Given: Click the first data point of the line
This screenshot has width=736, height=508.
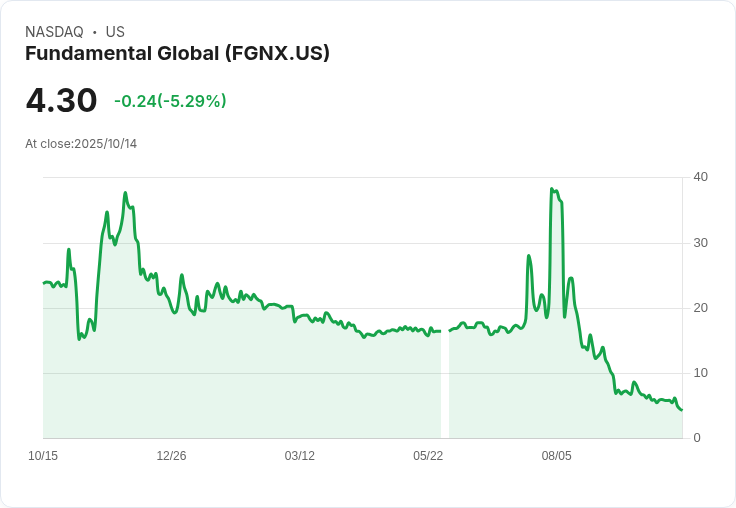Looking at the screenshot, I should point(44,283).
